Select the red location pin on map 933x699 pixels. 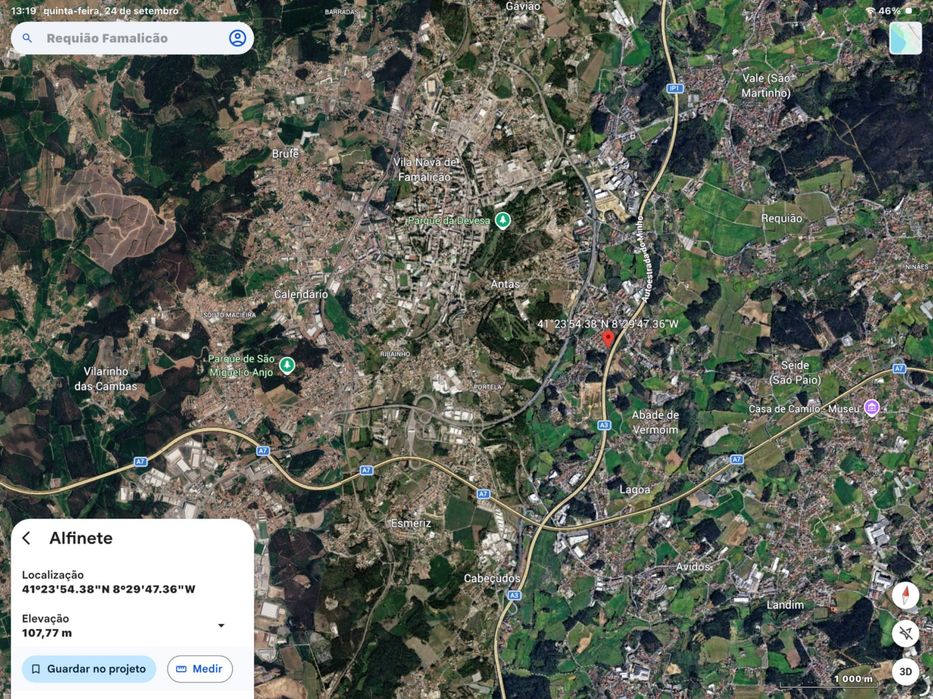click(x=608, y=339)
